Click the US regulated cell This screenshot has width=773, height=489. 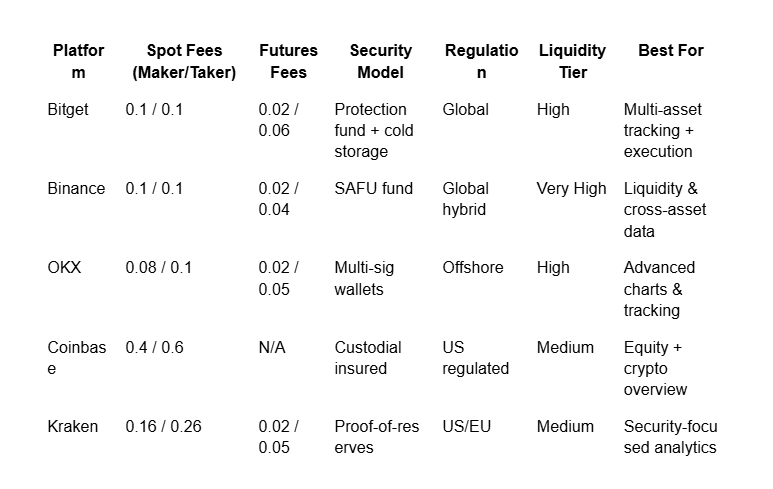coord(475,358)
